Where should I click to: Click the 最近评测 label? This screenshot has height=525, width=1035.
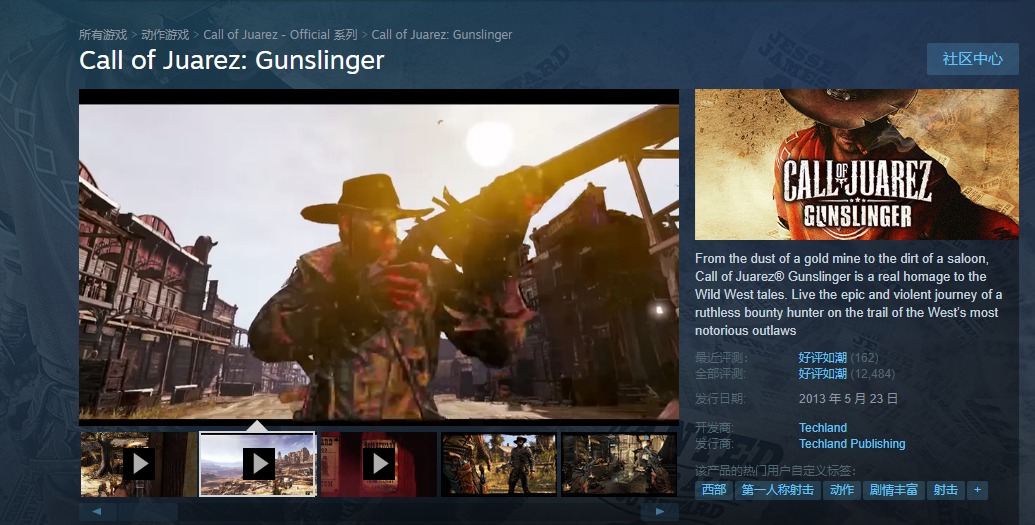click(x=721, y=357)
